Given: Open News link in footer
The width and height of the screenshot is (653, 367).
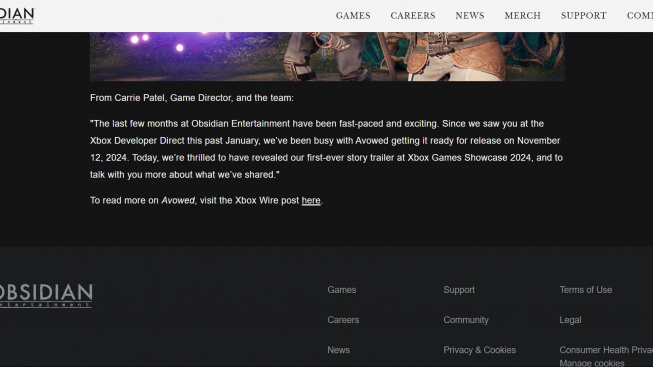Looking at the screenshot, I should click(338, 350).
